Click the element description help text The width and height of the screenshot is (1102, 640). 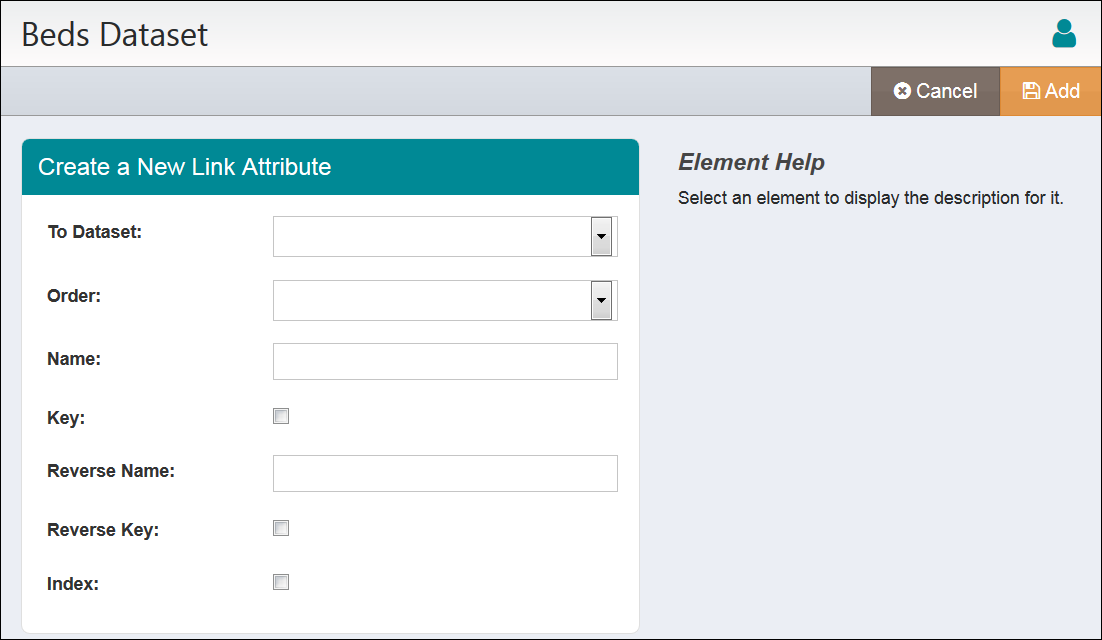click(x=870, y=197)
